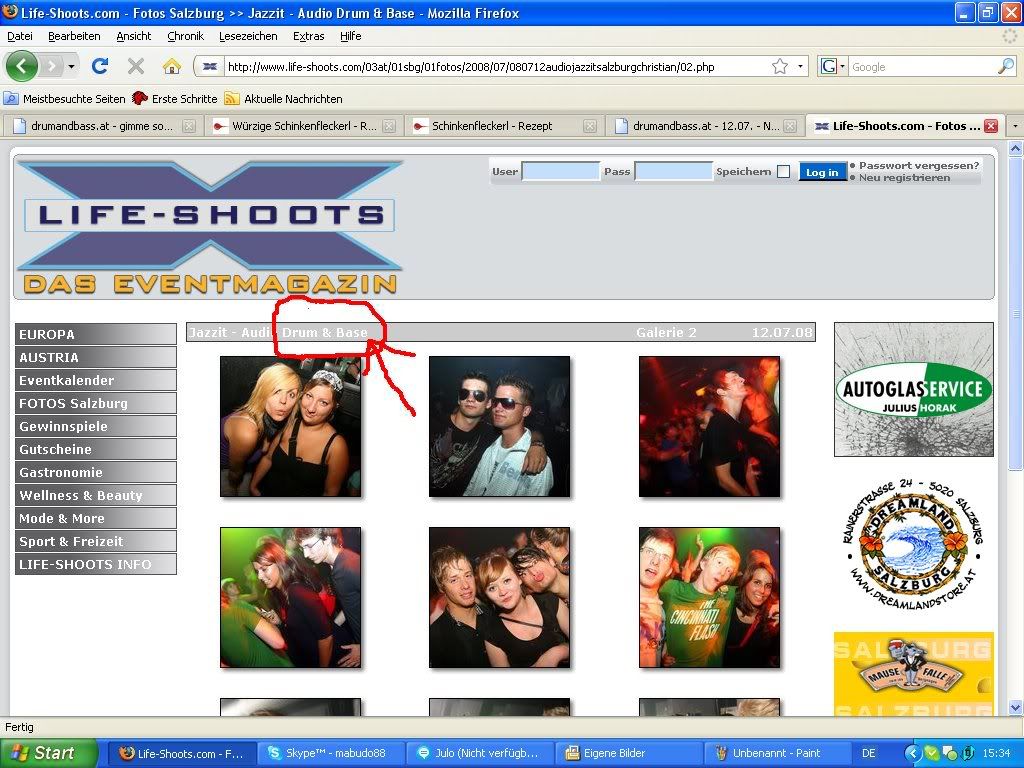
Task: Expand hidden system tray icons arrow
Action: point(912,753)
